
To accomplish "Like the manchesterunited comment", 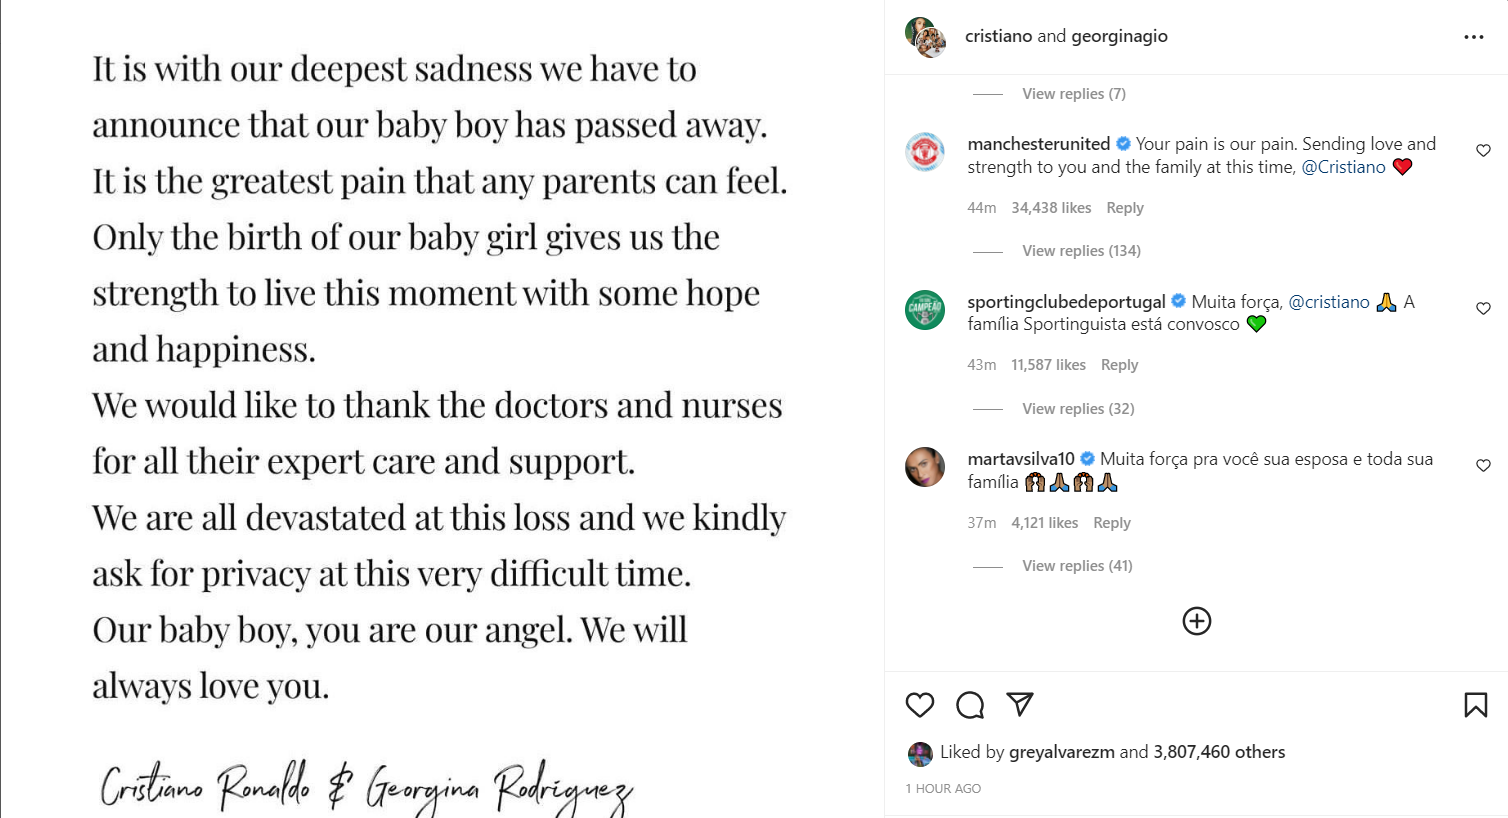I will 1483,151.
